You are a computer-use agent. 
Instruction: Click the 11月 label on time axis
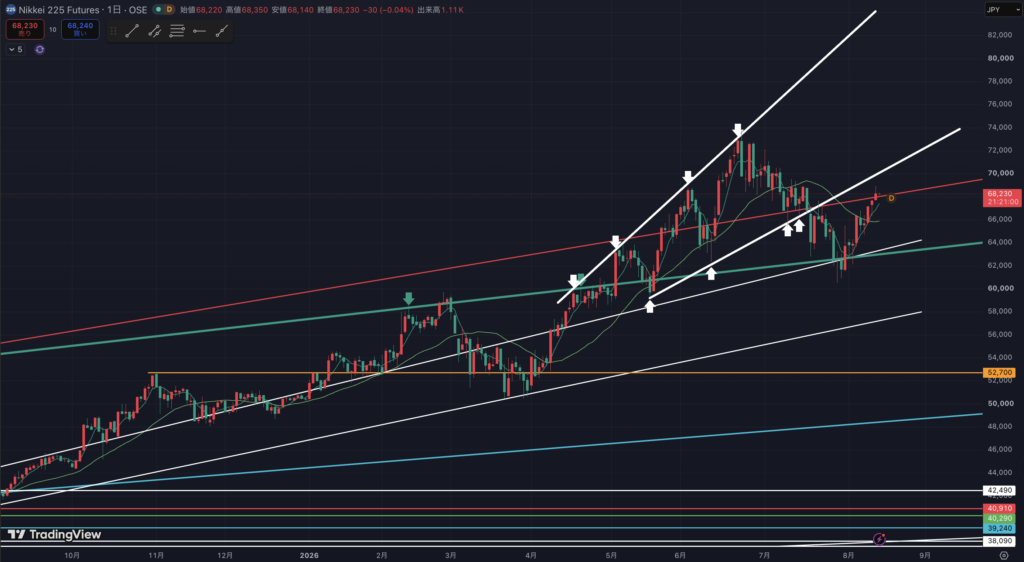click(156, 555)
